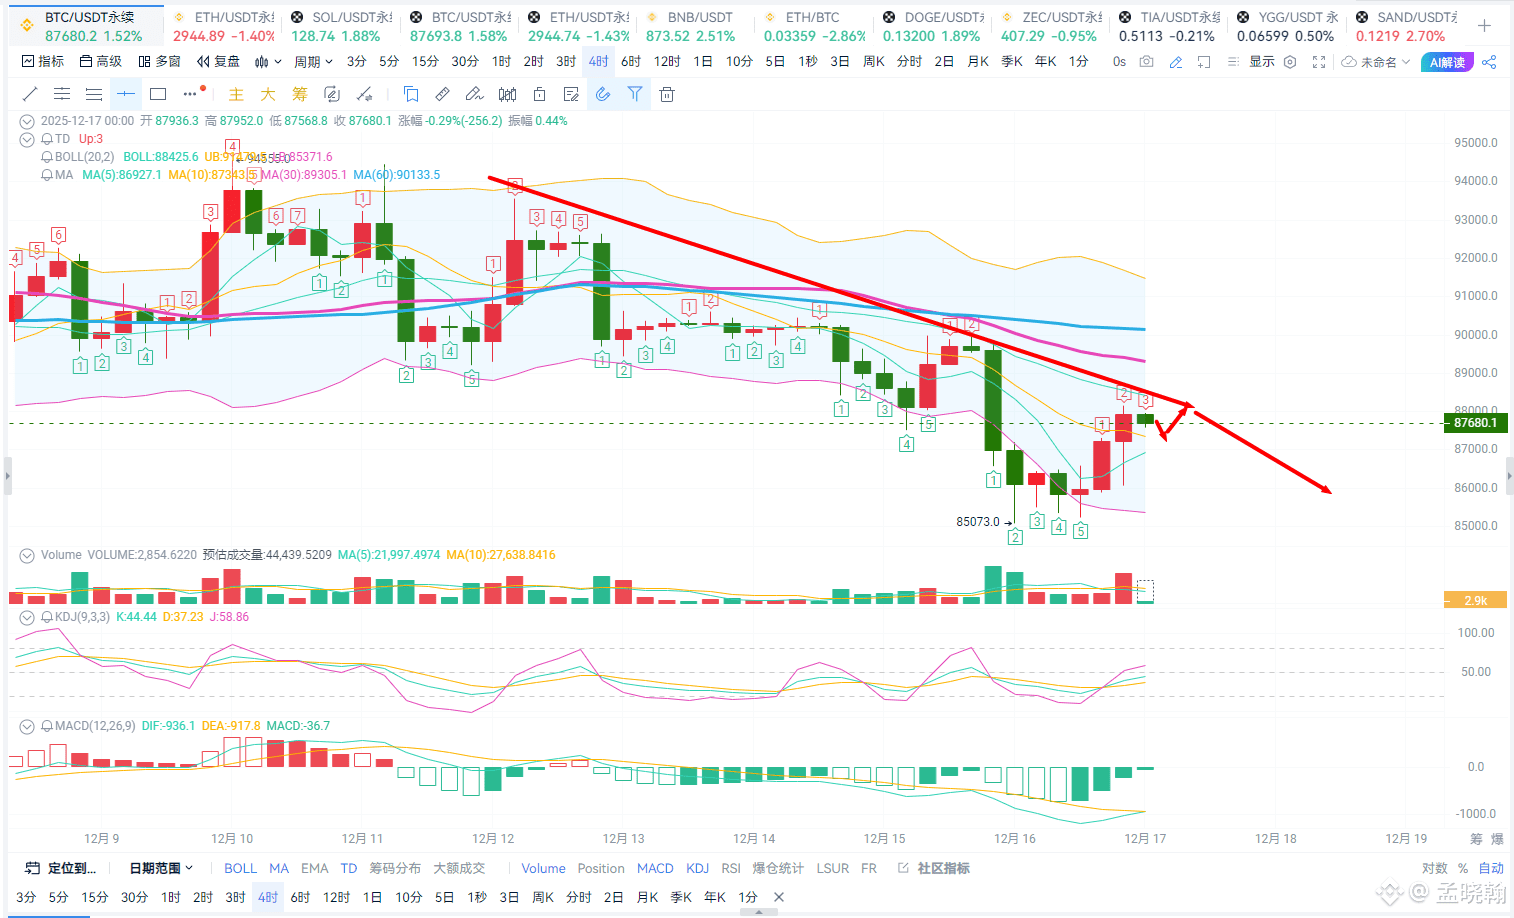Collapse the main chart info expander
The width and height of the screenshot is (1514, 918).
[x=27, y=121]
